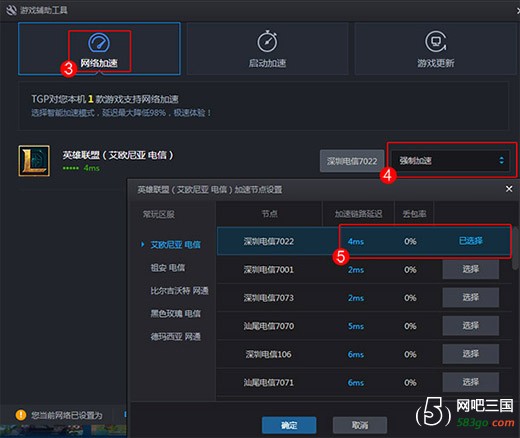Select 德玛西亚 网通 server region
Screen dimensions: 520x438
tap(175, 337)
